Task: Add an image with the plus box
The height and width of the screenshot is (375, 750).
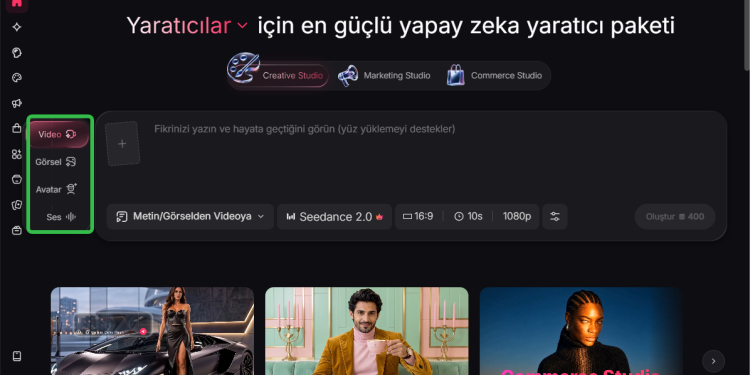Action: pos(122,143)
